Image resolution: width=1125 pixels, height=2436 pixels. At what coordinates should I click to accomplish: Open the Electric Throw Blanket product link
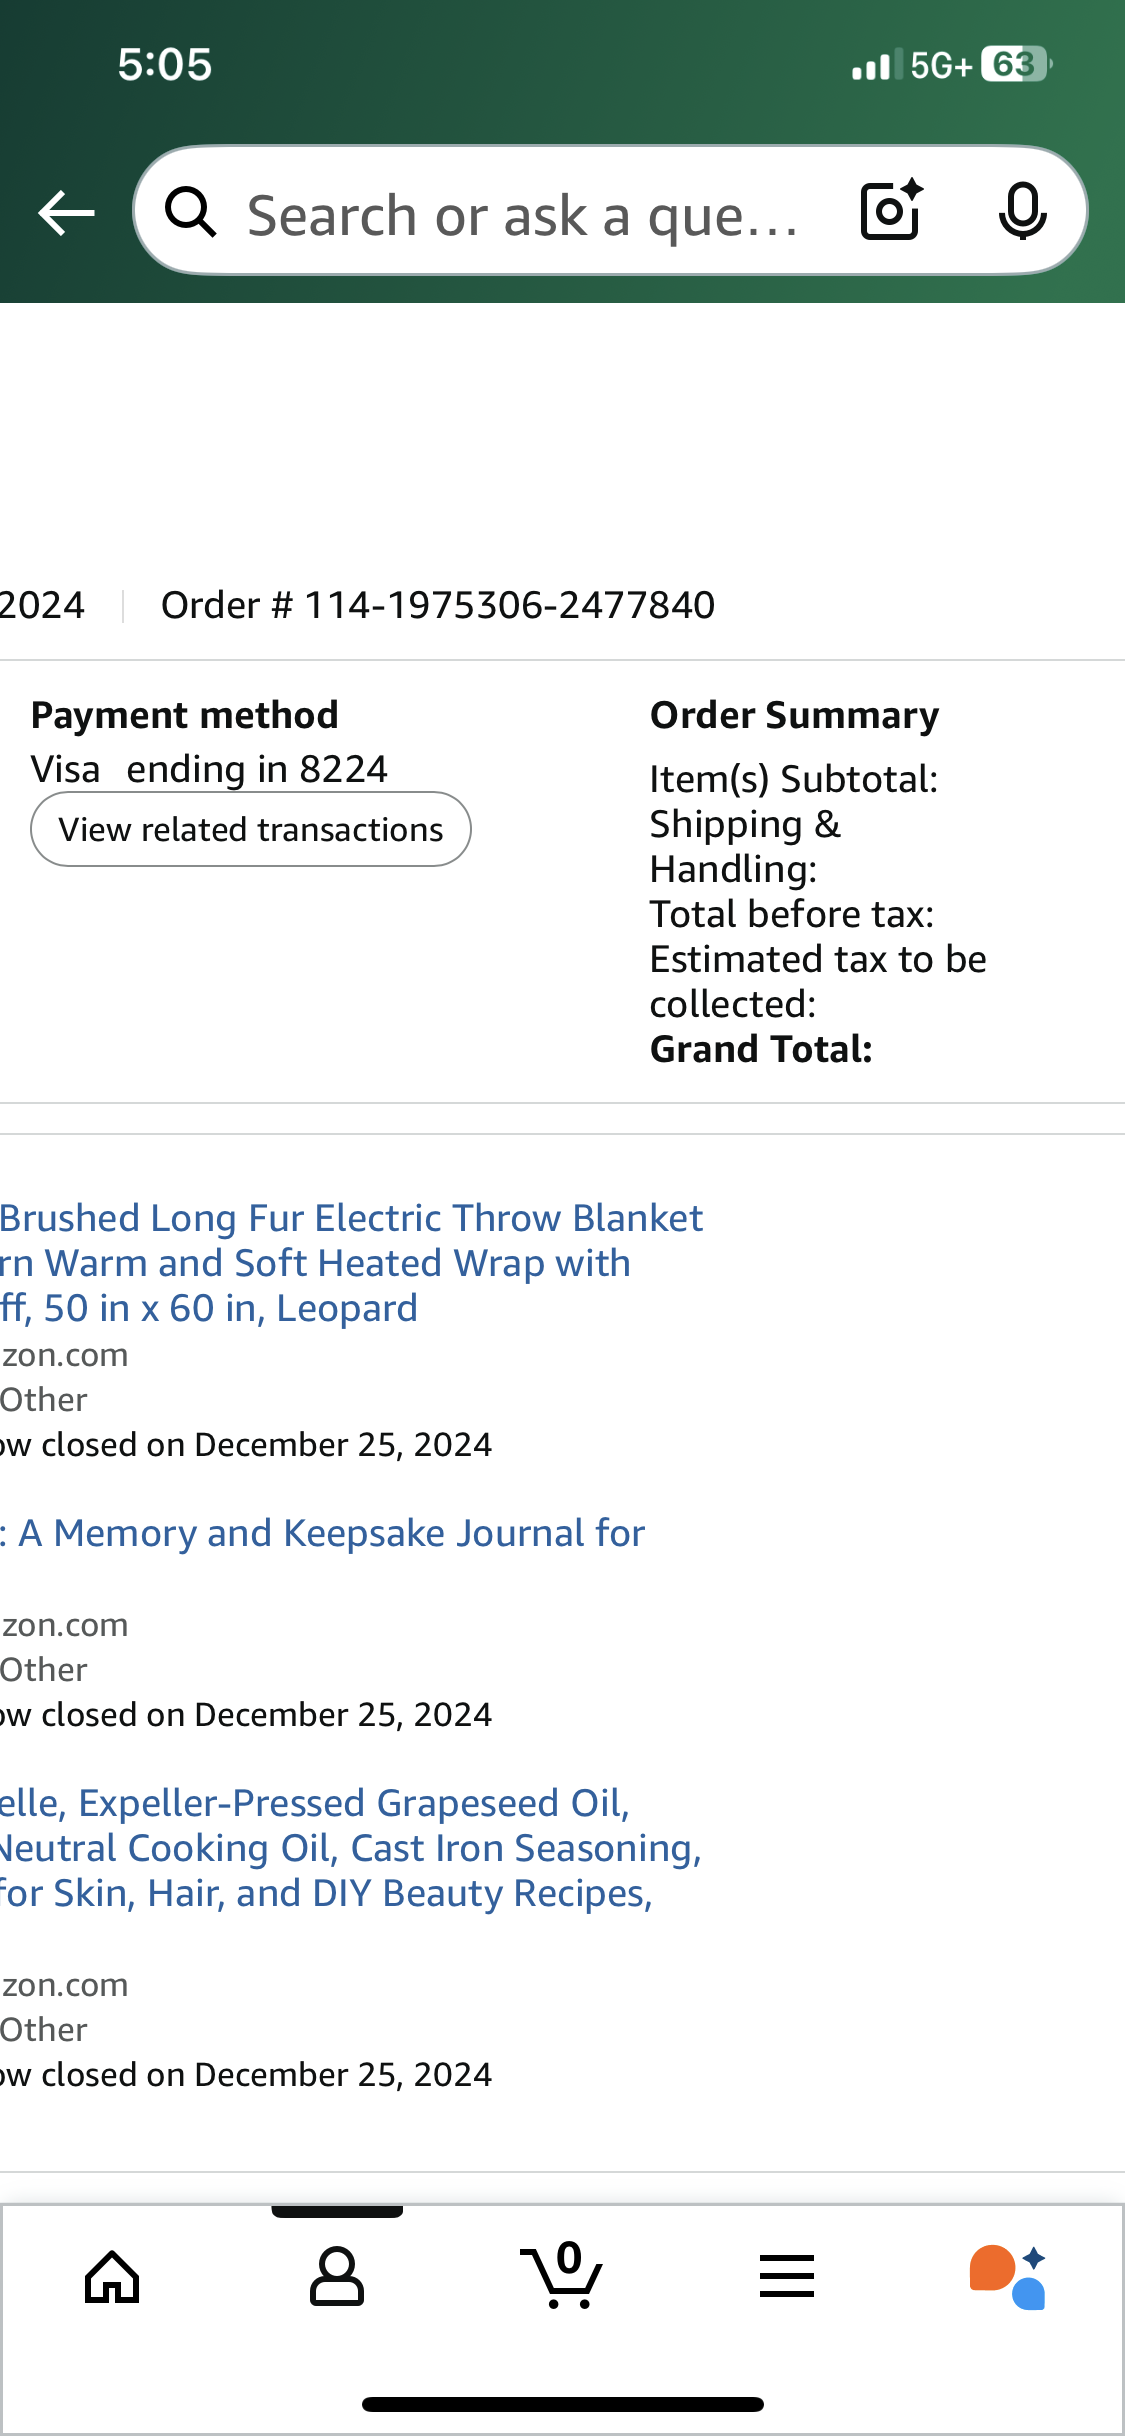pos(351,1263)
